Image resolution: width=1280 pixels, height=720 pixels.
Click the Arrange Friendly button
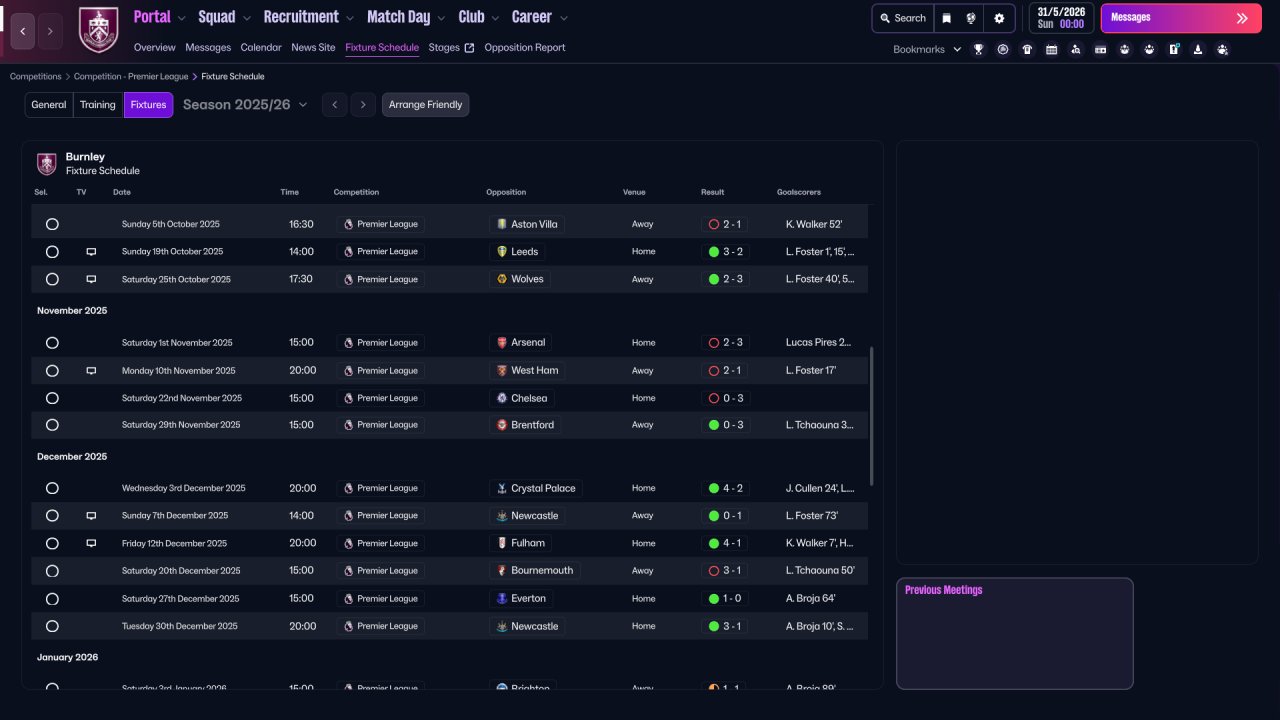[x=425, y=105]
